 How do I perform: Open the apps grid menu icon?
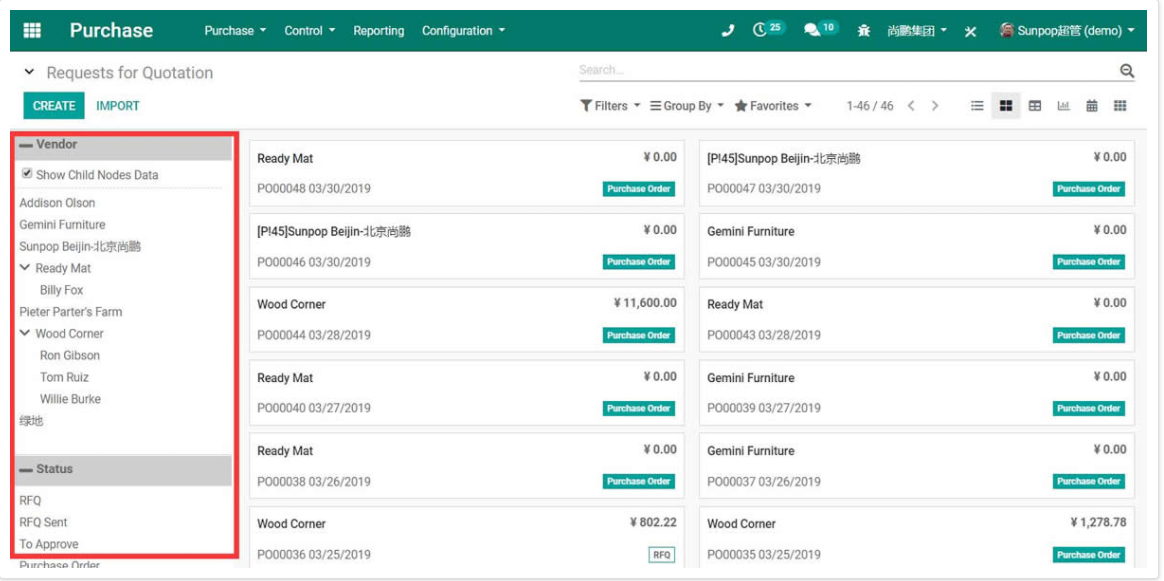pos(32,30)
